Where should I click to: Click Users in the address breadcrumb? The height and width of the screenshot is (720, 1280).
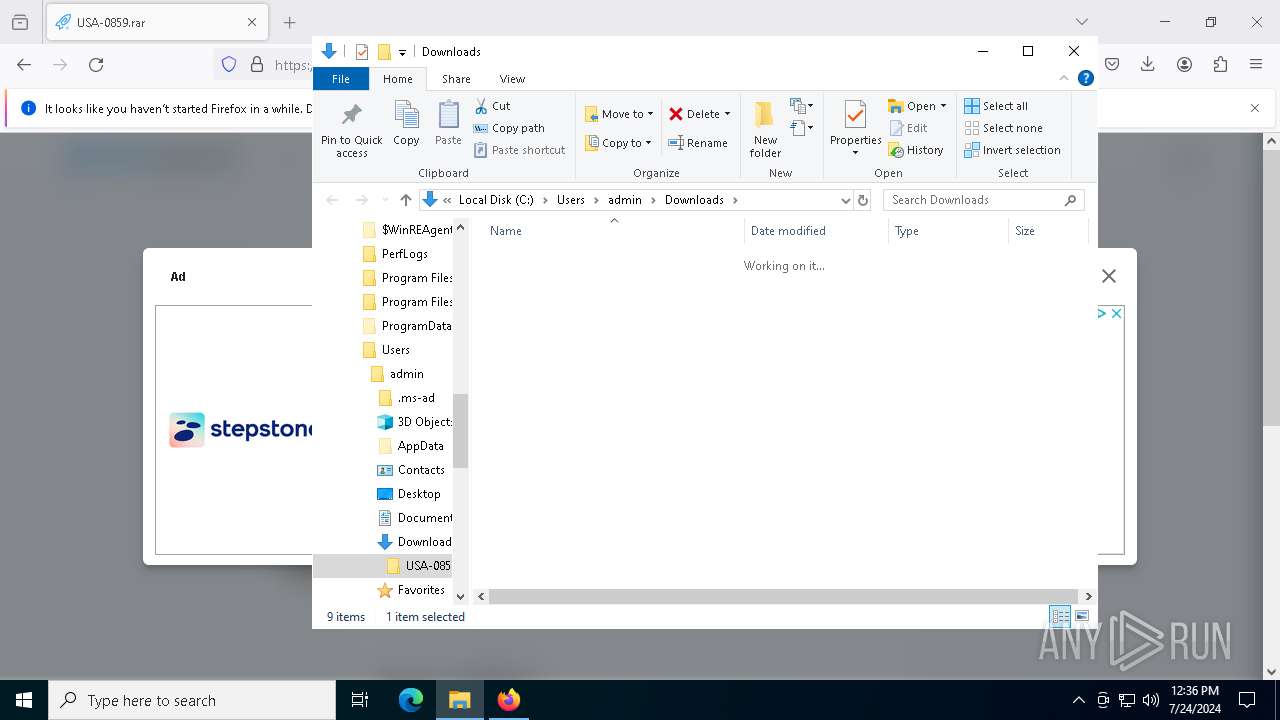click(x=571, y=200)
